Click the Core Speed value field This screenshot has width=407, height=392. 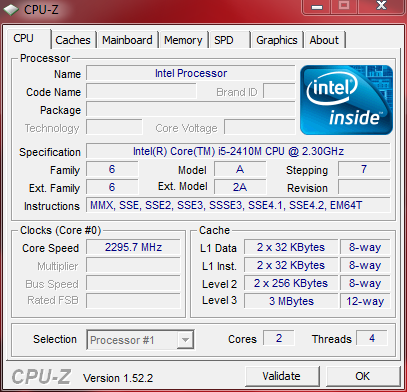tap(133, 247)
